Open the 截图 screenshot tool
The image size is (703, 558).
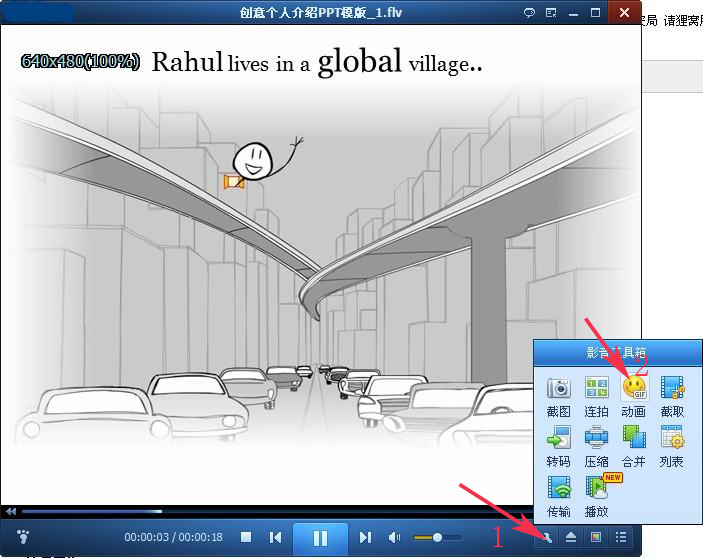click(558, 389)
